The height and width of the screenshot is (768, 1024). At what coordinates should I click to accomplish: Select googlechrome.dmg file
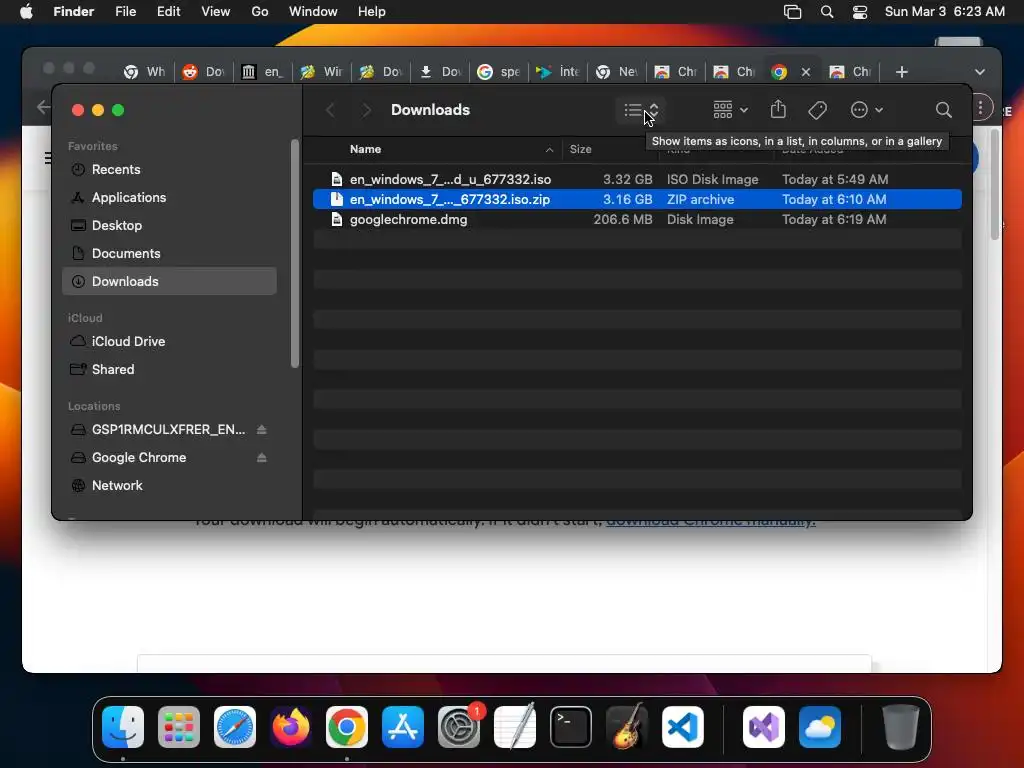(637, 220)
